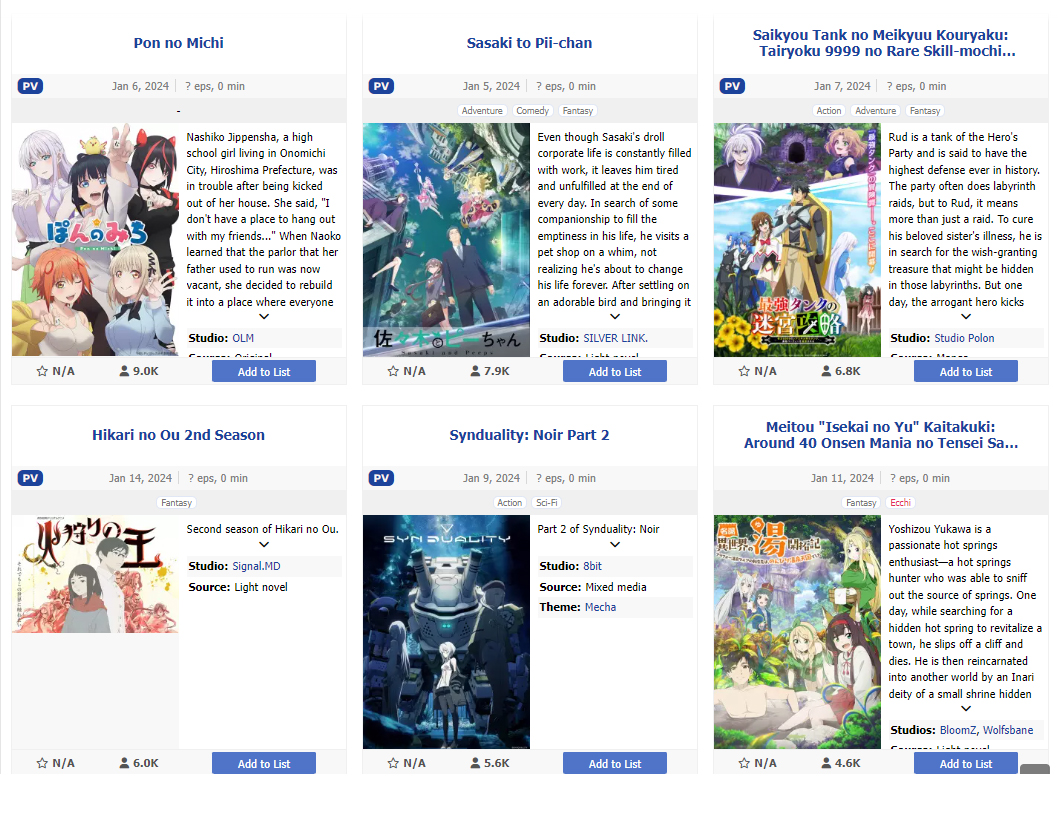Add Pon no Michi to list
The width and height of the screenshot is (1058, 830).
coord(264,372)
